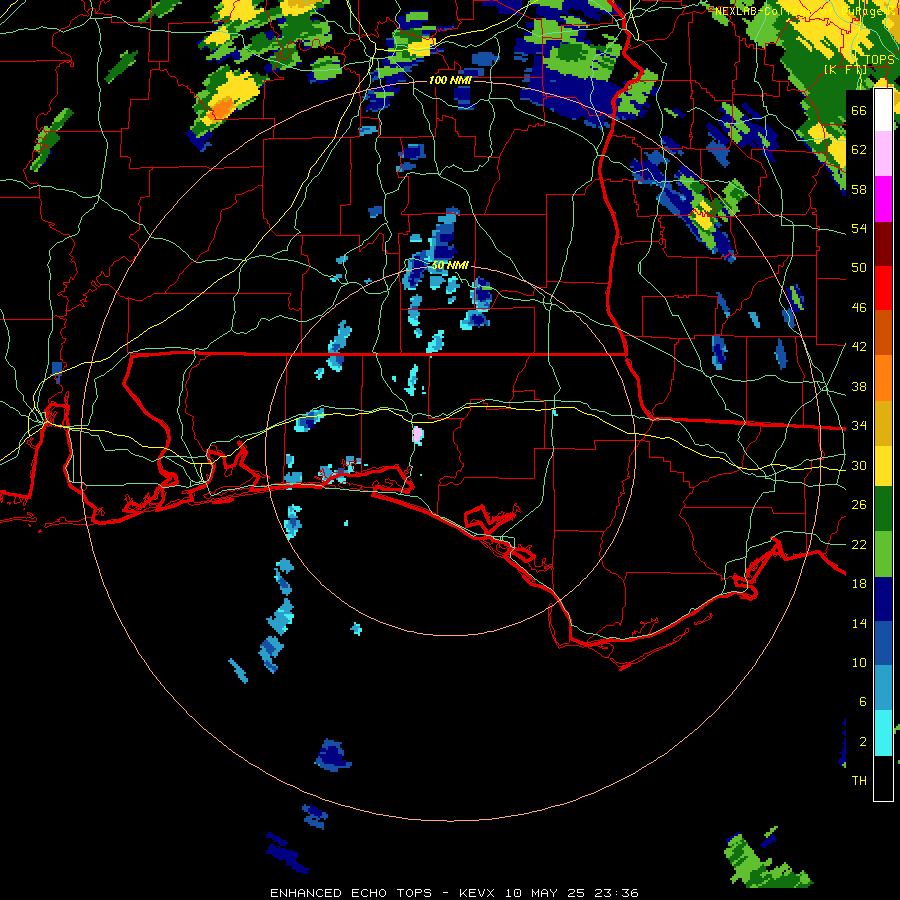This screenshot has height=900, width=900.
Task: Click the "ENHANCED ECHO TOPS" title text
Action: pos(351,893)
